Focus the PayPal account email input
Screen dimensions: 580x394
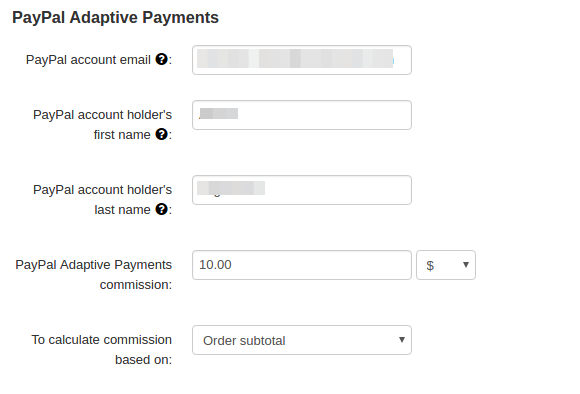[x=302, y=60]
